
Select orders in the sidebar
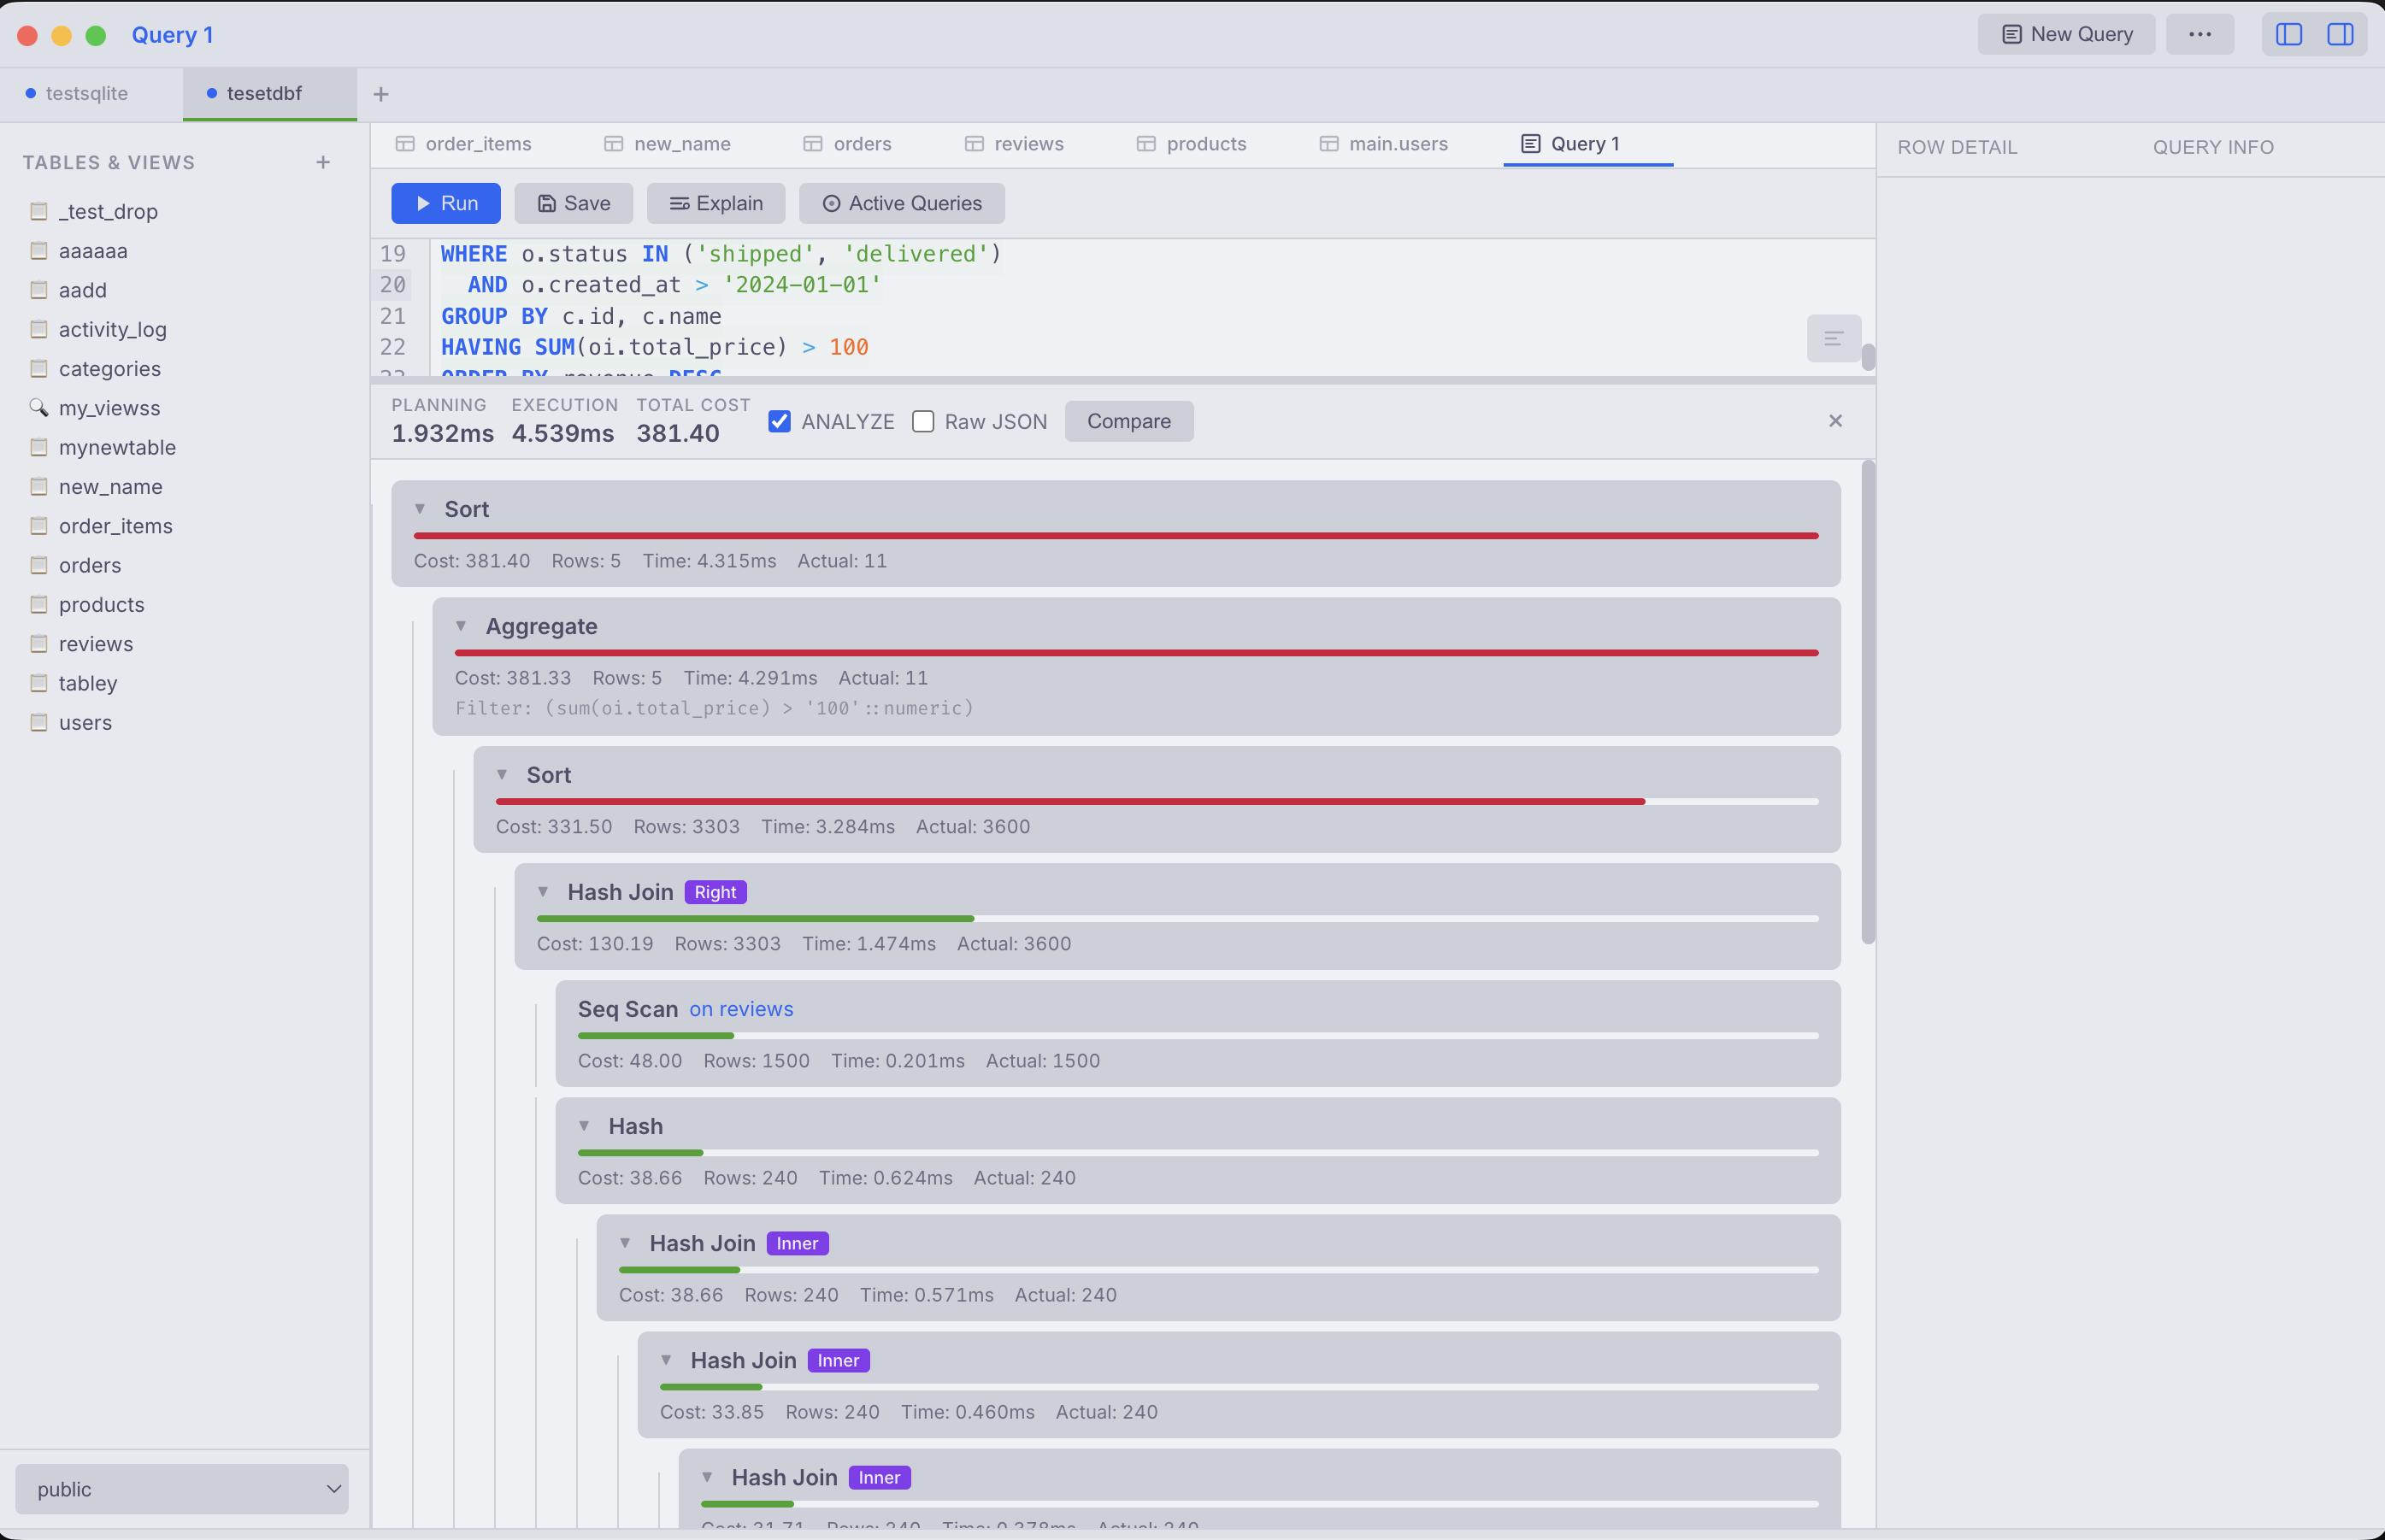pyautogui.click(x=185, y=565)
